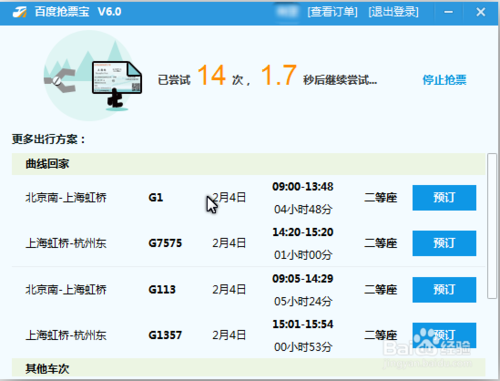500x381 pixels.
Task: Click 二等座 in the G7575 row
Action: 380,243
